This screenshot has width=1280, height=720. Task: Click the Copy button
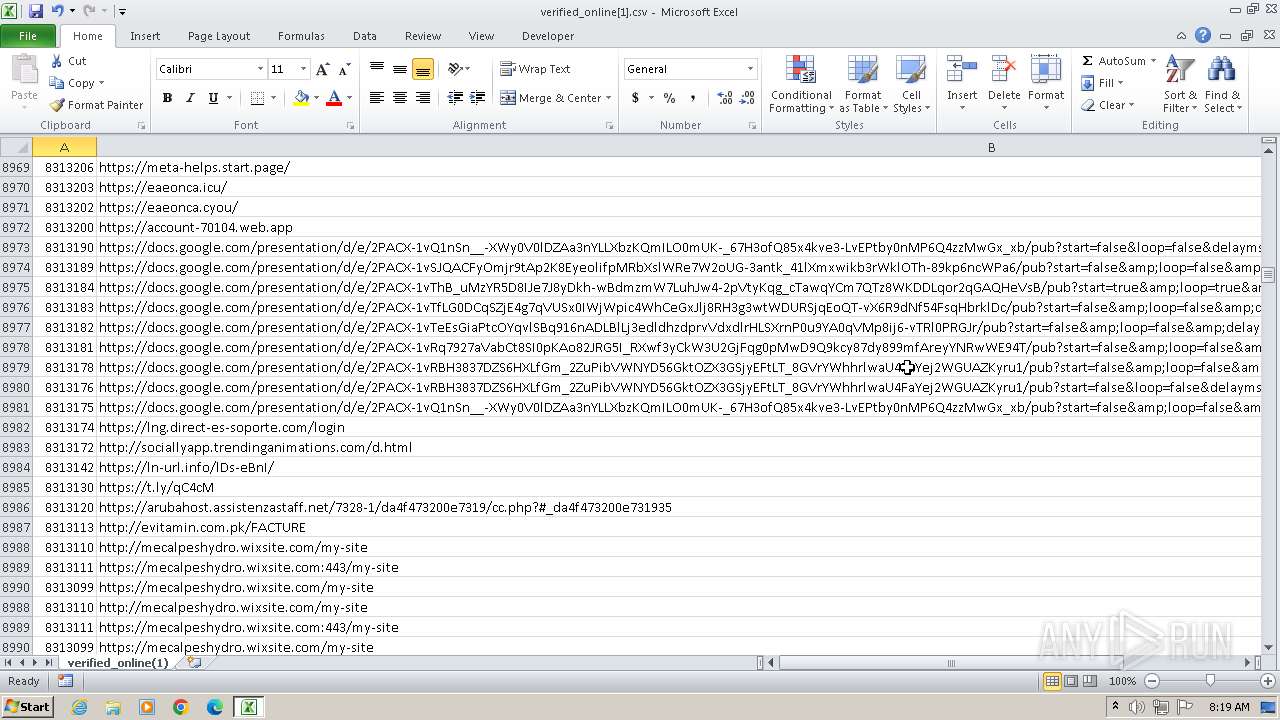[73, 83]
